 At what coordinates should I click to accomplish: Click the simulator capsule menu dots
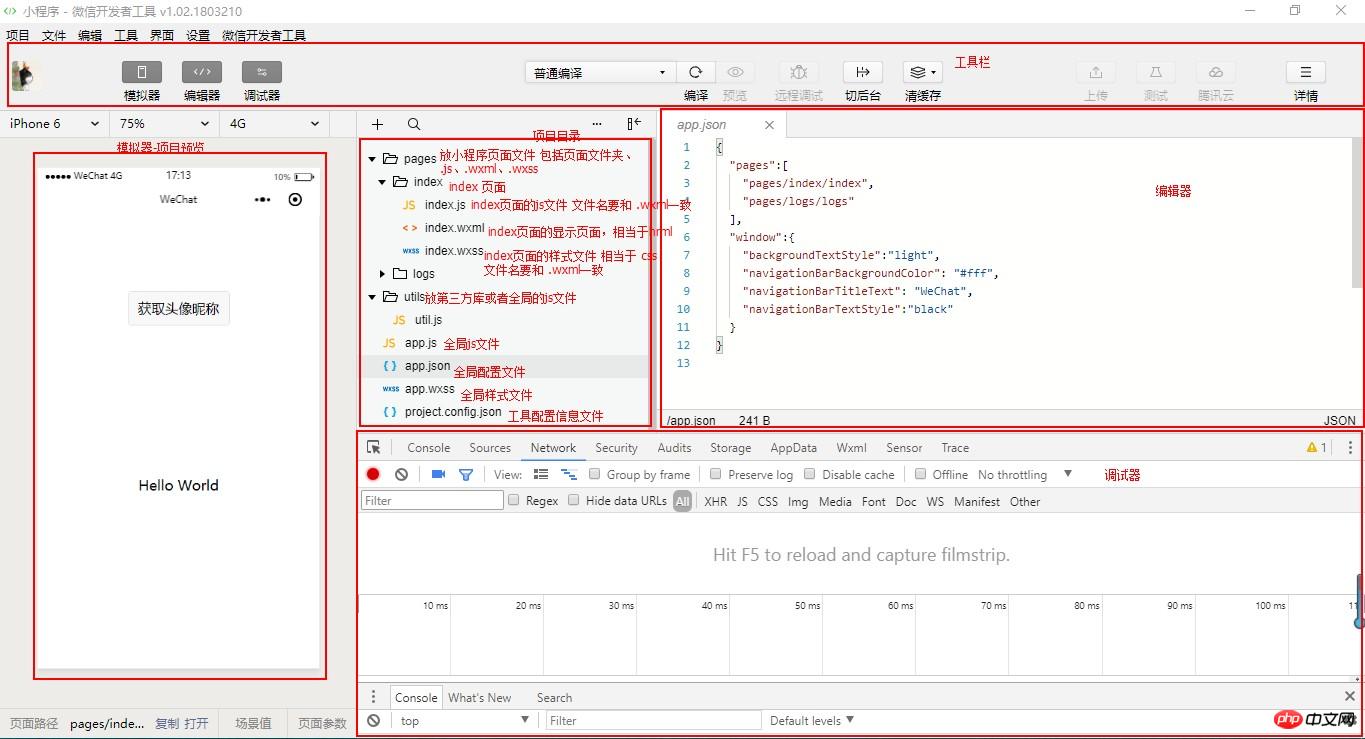coord(262,199)
